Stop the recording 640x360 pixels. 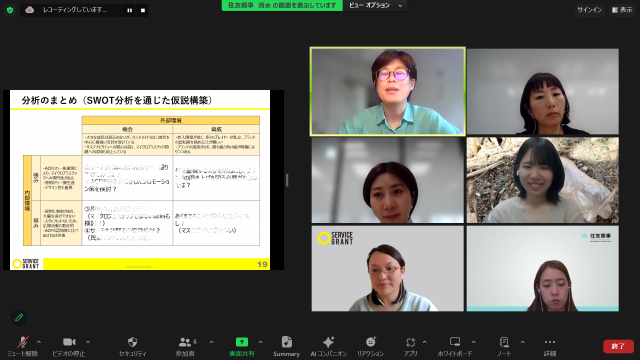(143, 10)
